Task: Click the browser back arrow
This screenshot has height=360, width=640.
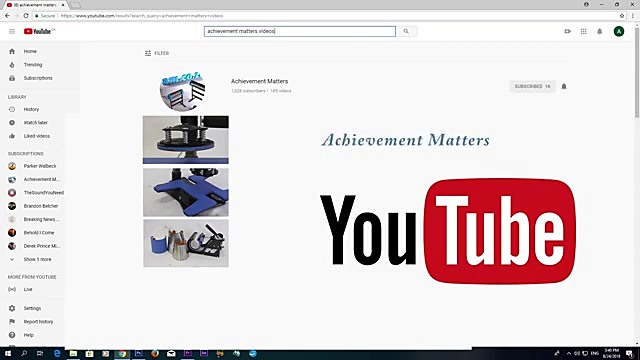Action: tap(7, 16)
